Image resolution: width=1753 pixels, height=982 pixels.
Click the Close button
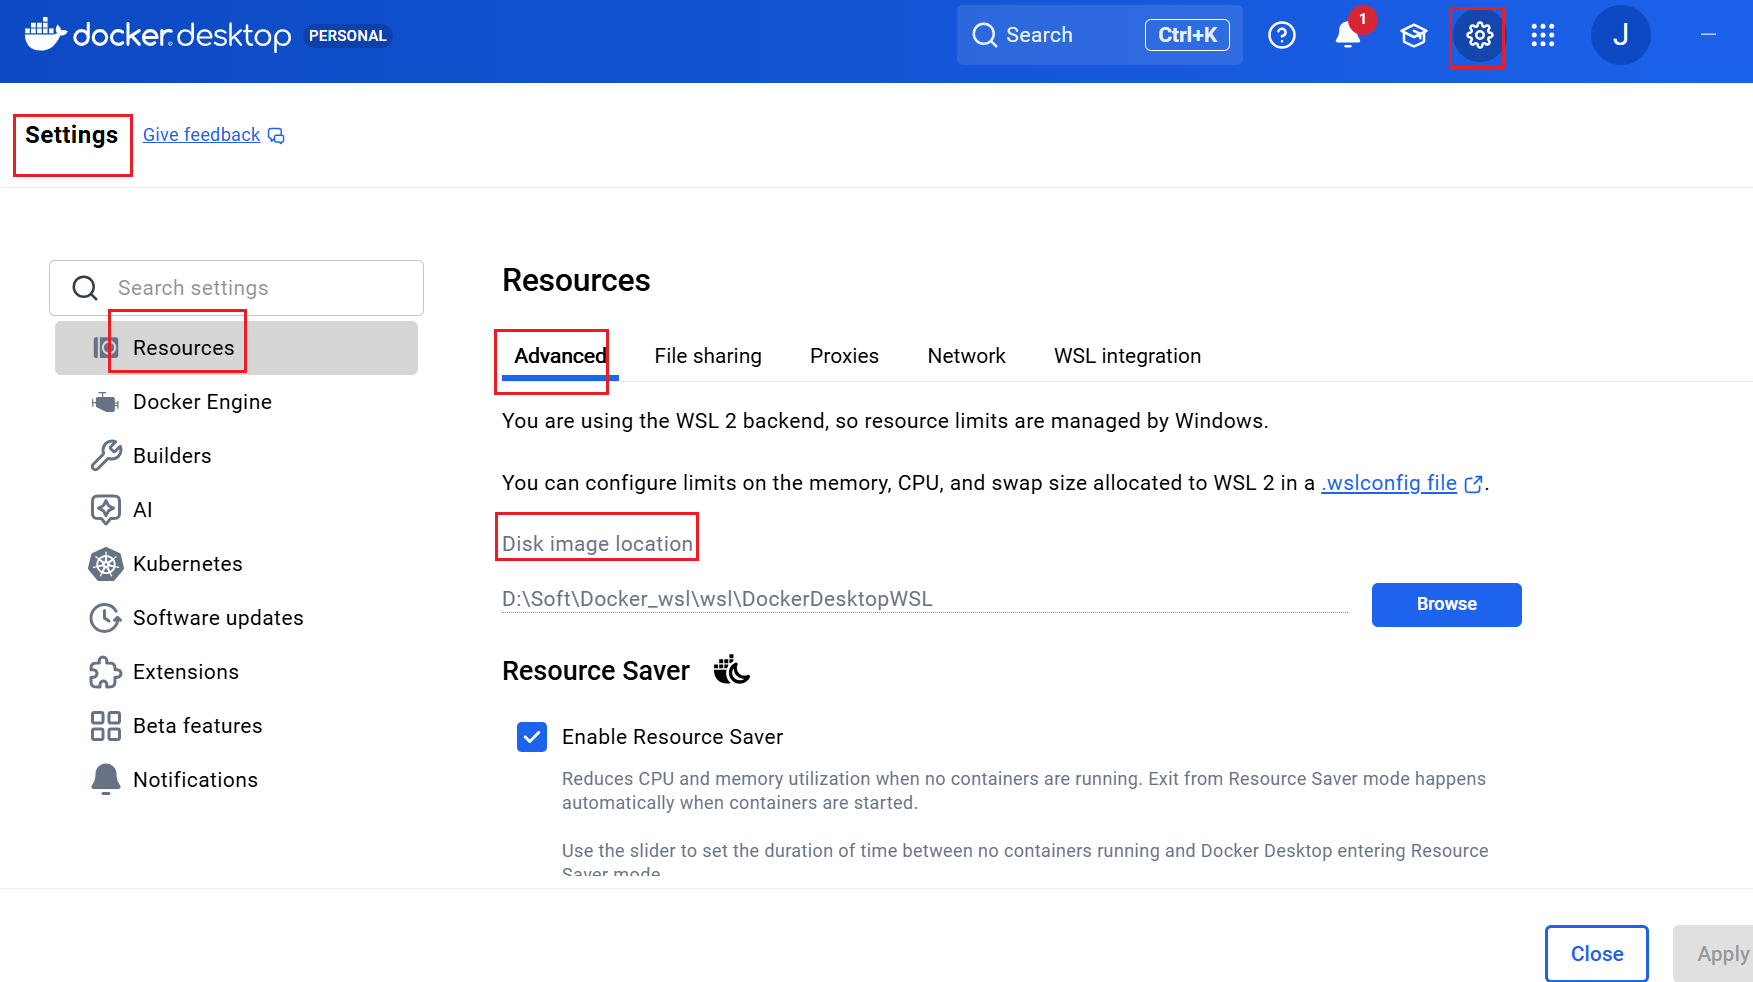[x=1596, y=954]
